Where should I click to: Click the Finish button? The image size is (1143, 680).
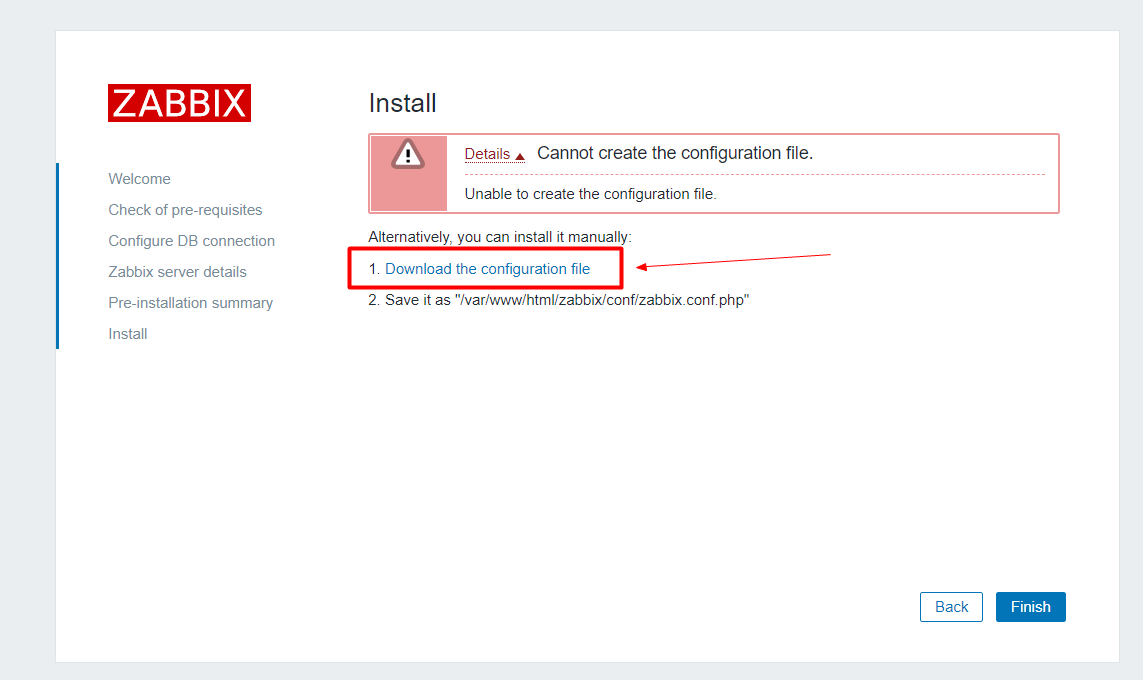coord(1031,607)
